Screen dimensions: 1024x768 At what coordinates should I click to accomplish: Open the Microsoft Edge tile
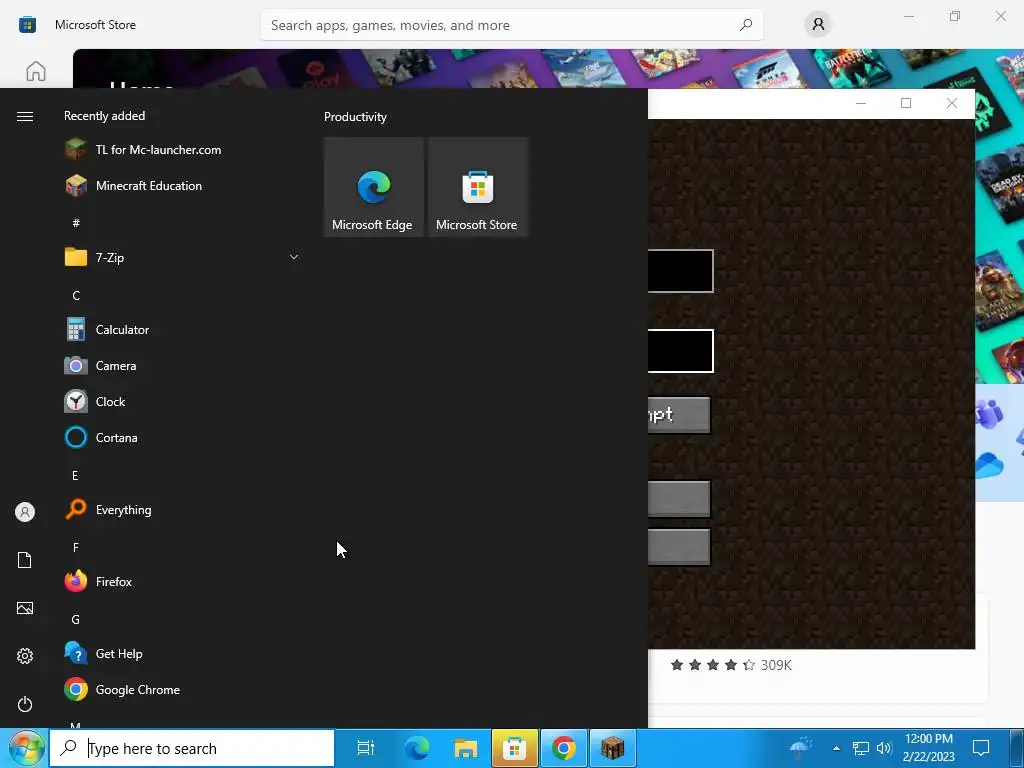coord(374,187)
